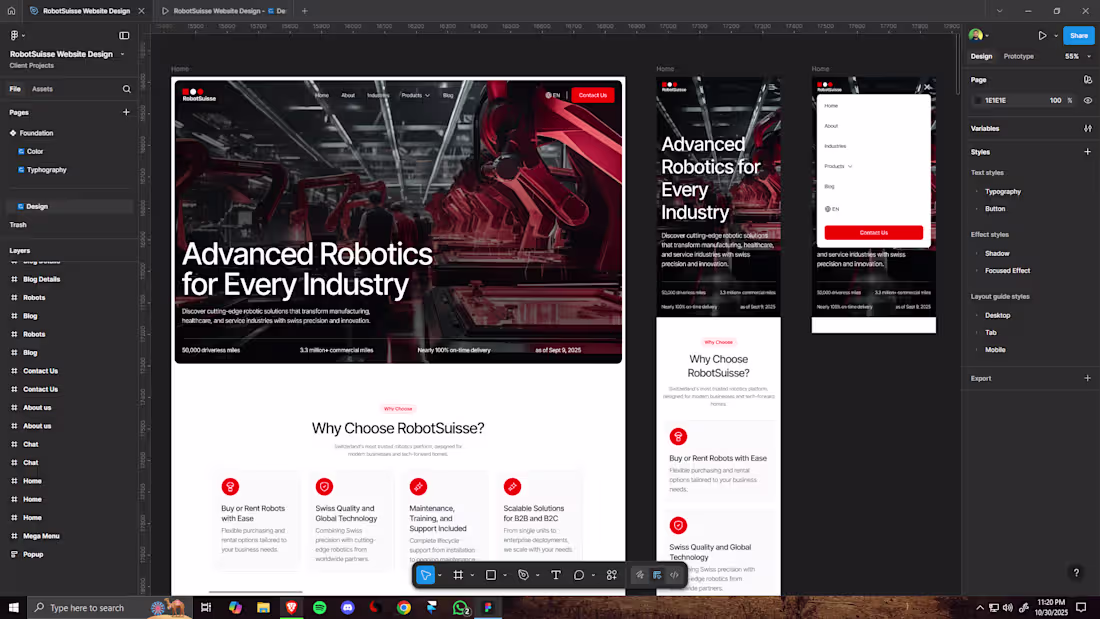Toggle visibility of the page background color
1100x619 pixels.
(1088, 100)
